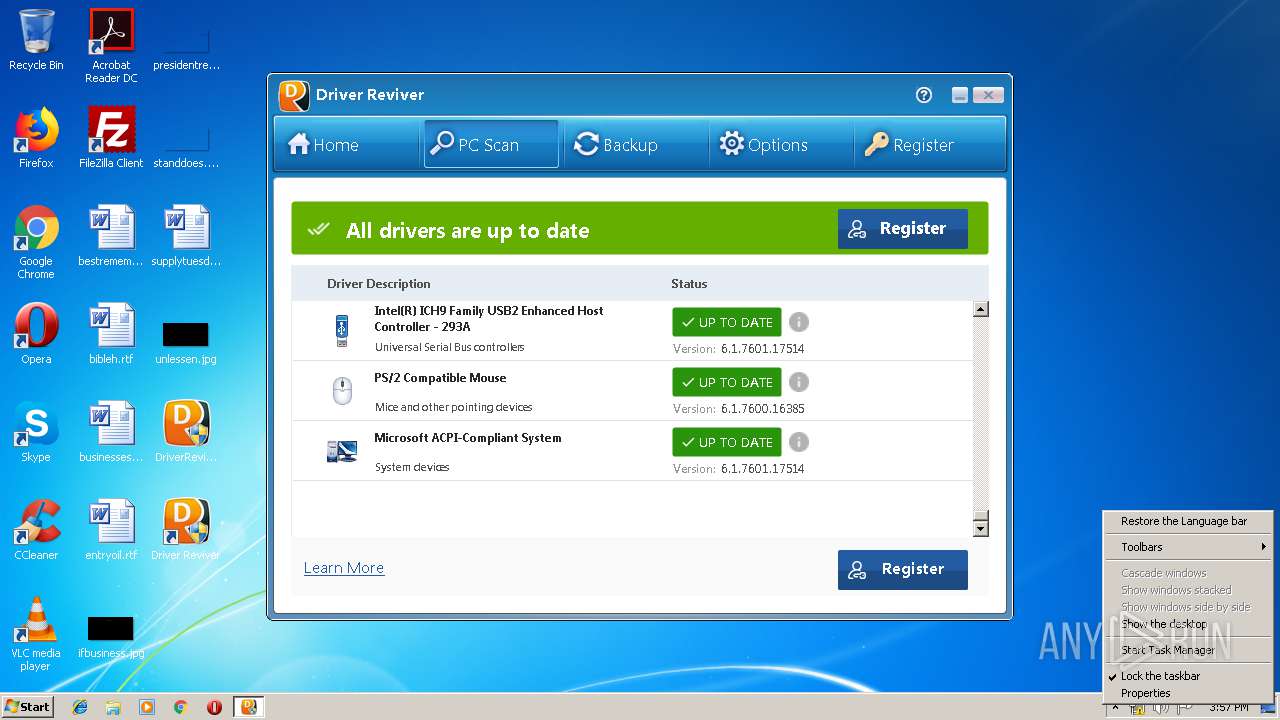
Task: Click Driver Reviver taskbar button
Action: pos(248,707)
